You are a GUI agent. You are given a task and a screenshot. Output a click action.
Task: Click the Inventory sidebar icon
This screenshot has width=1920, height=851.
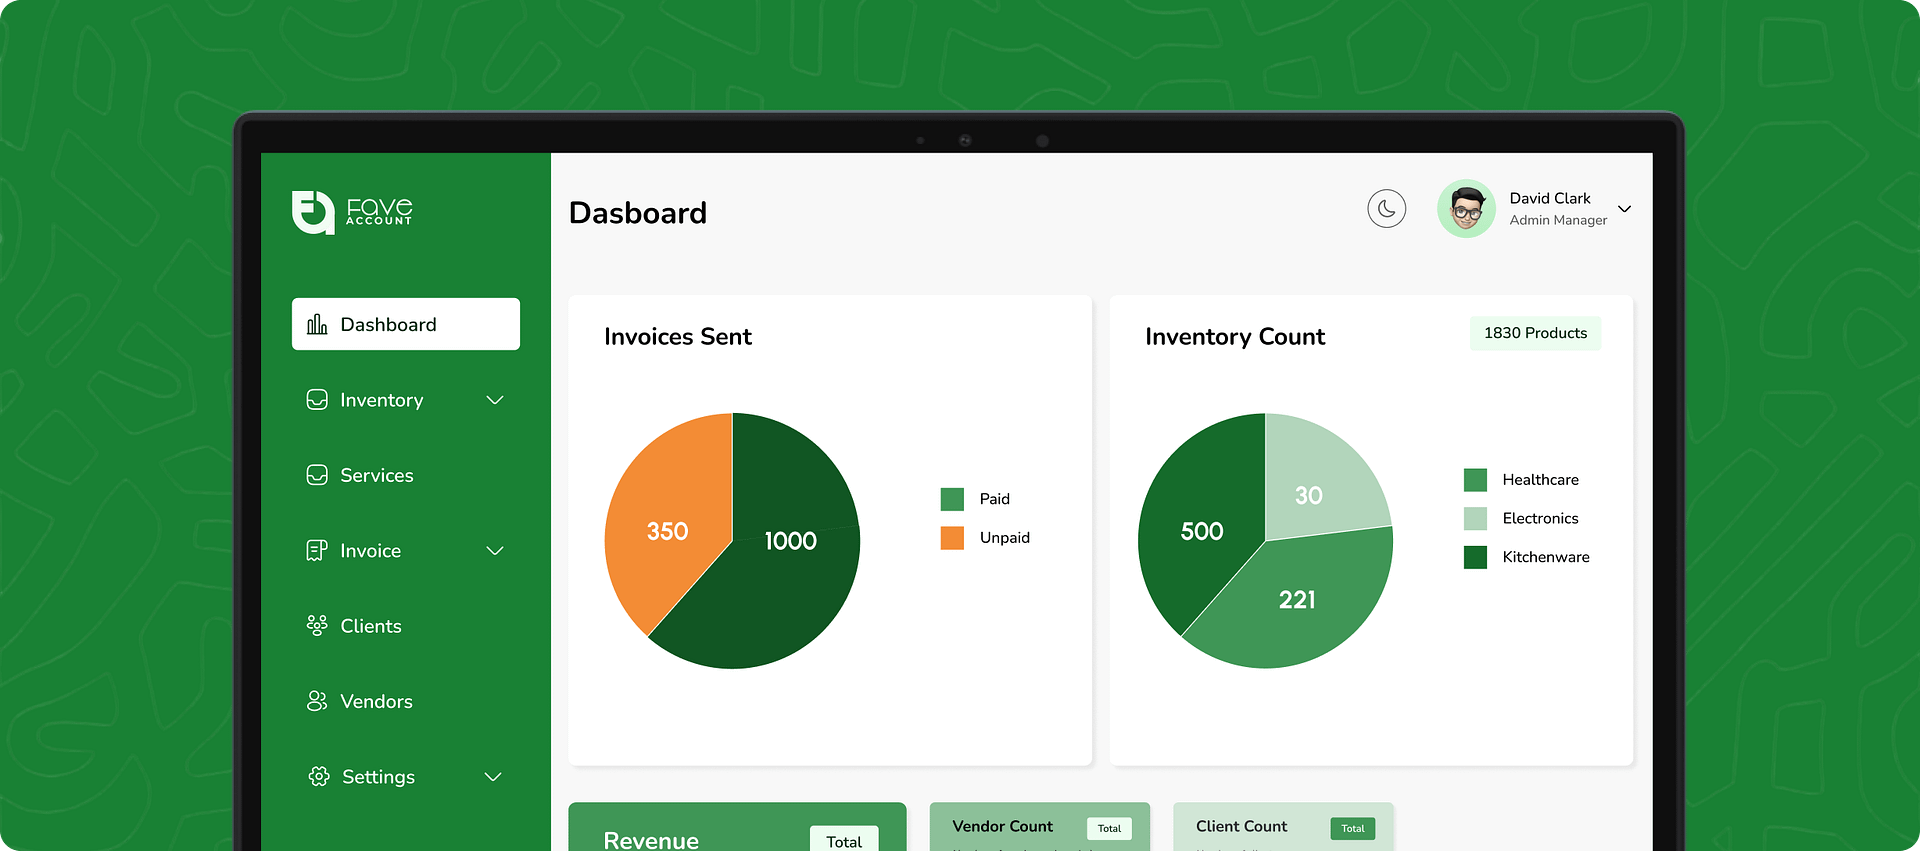coord(317,400)
